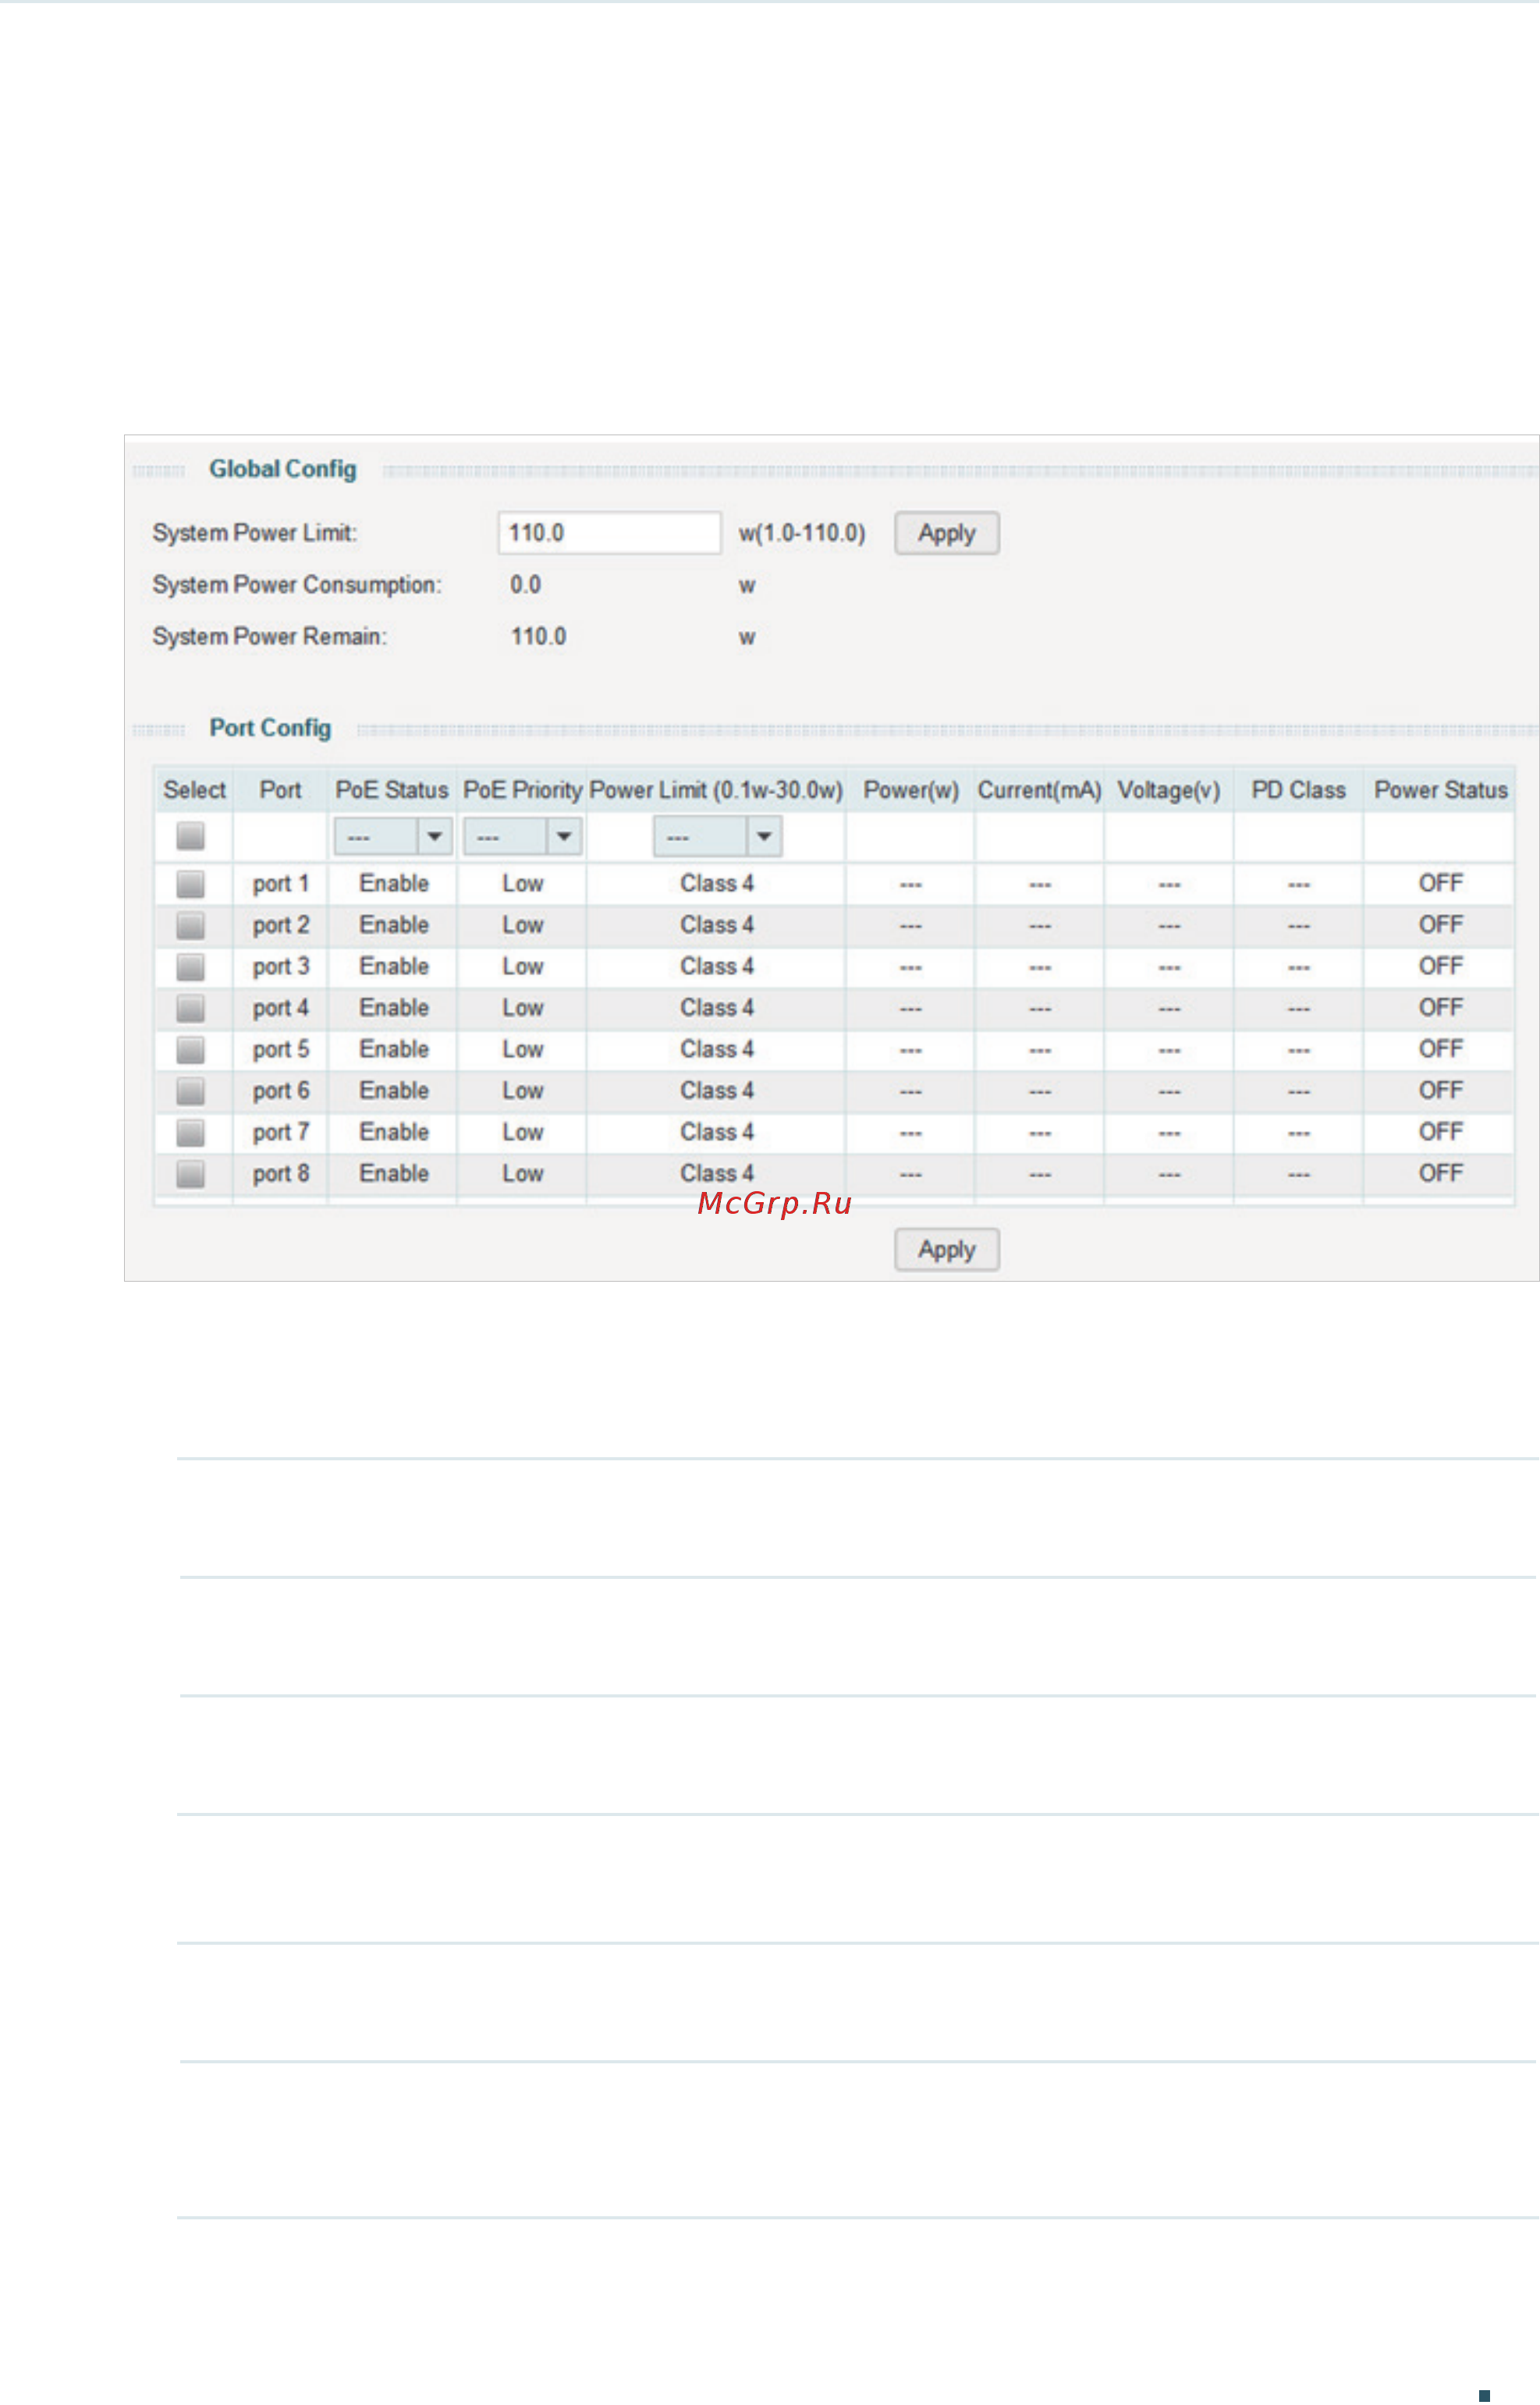This screenshot has width=1540, height=2405.
Task: Click the System Power Limit input field
Action: click(609, 533)
